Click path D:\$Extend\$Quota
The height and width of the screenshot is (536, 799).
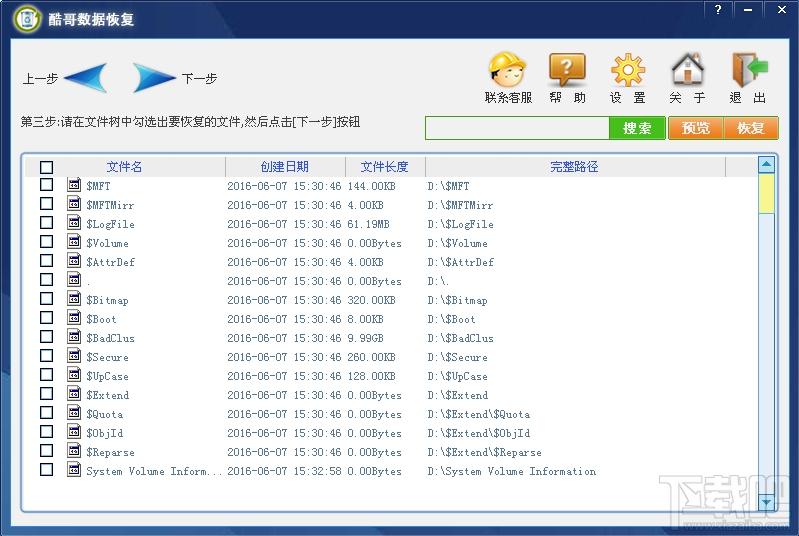[x=478, y=414]
